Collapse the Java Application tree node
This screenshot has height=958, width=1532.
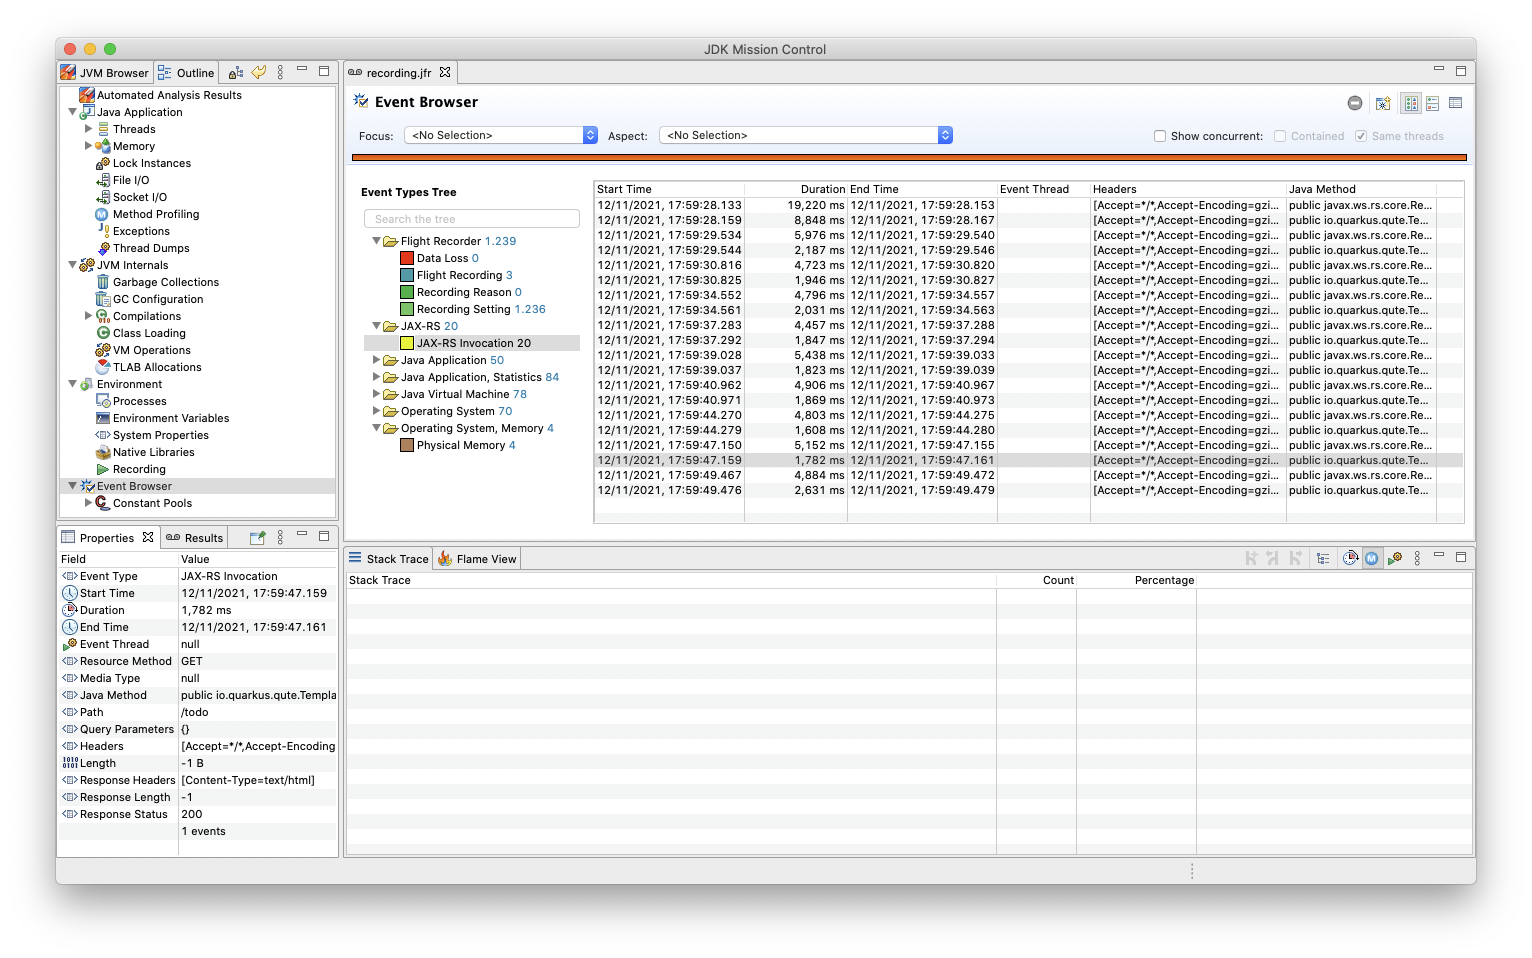point(72,112)
